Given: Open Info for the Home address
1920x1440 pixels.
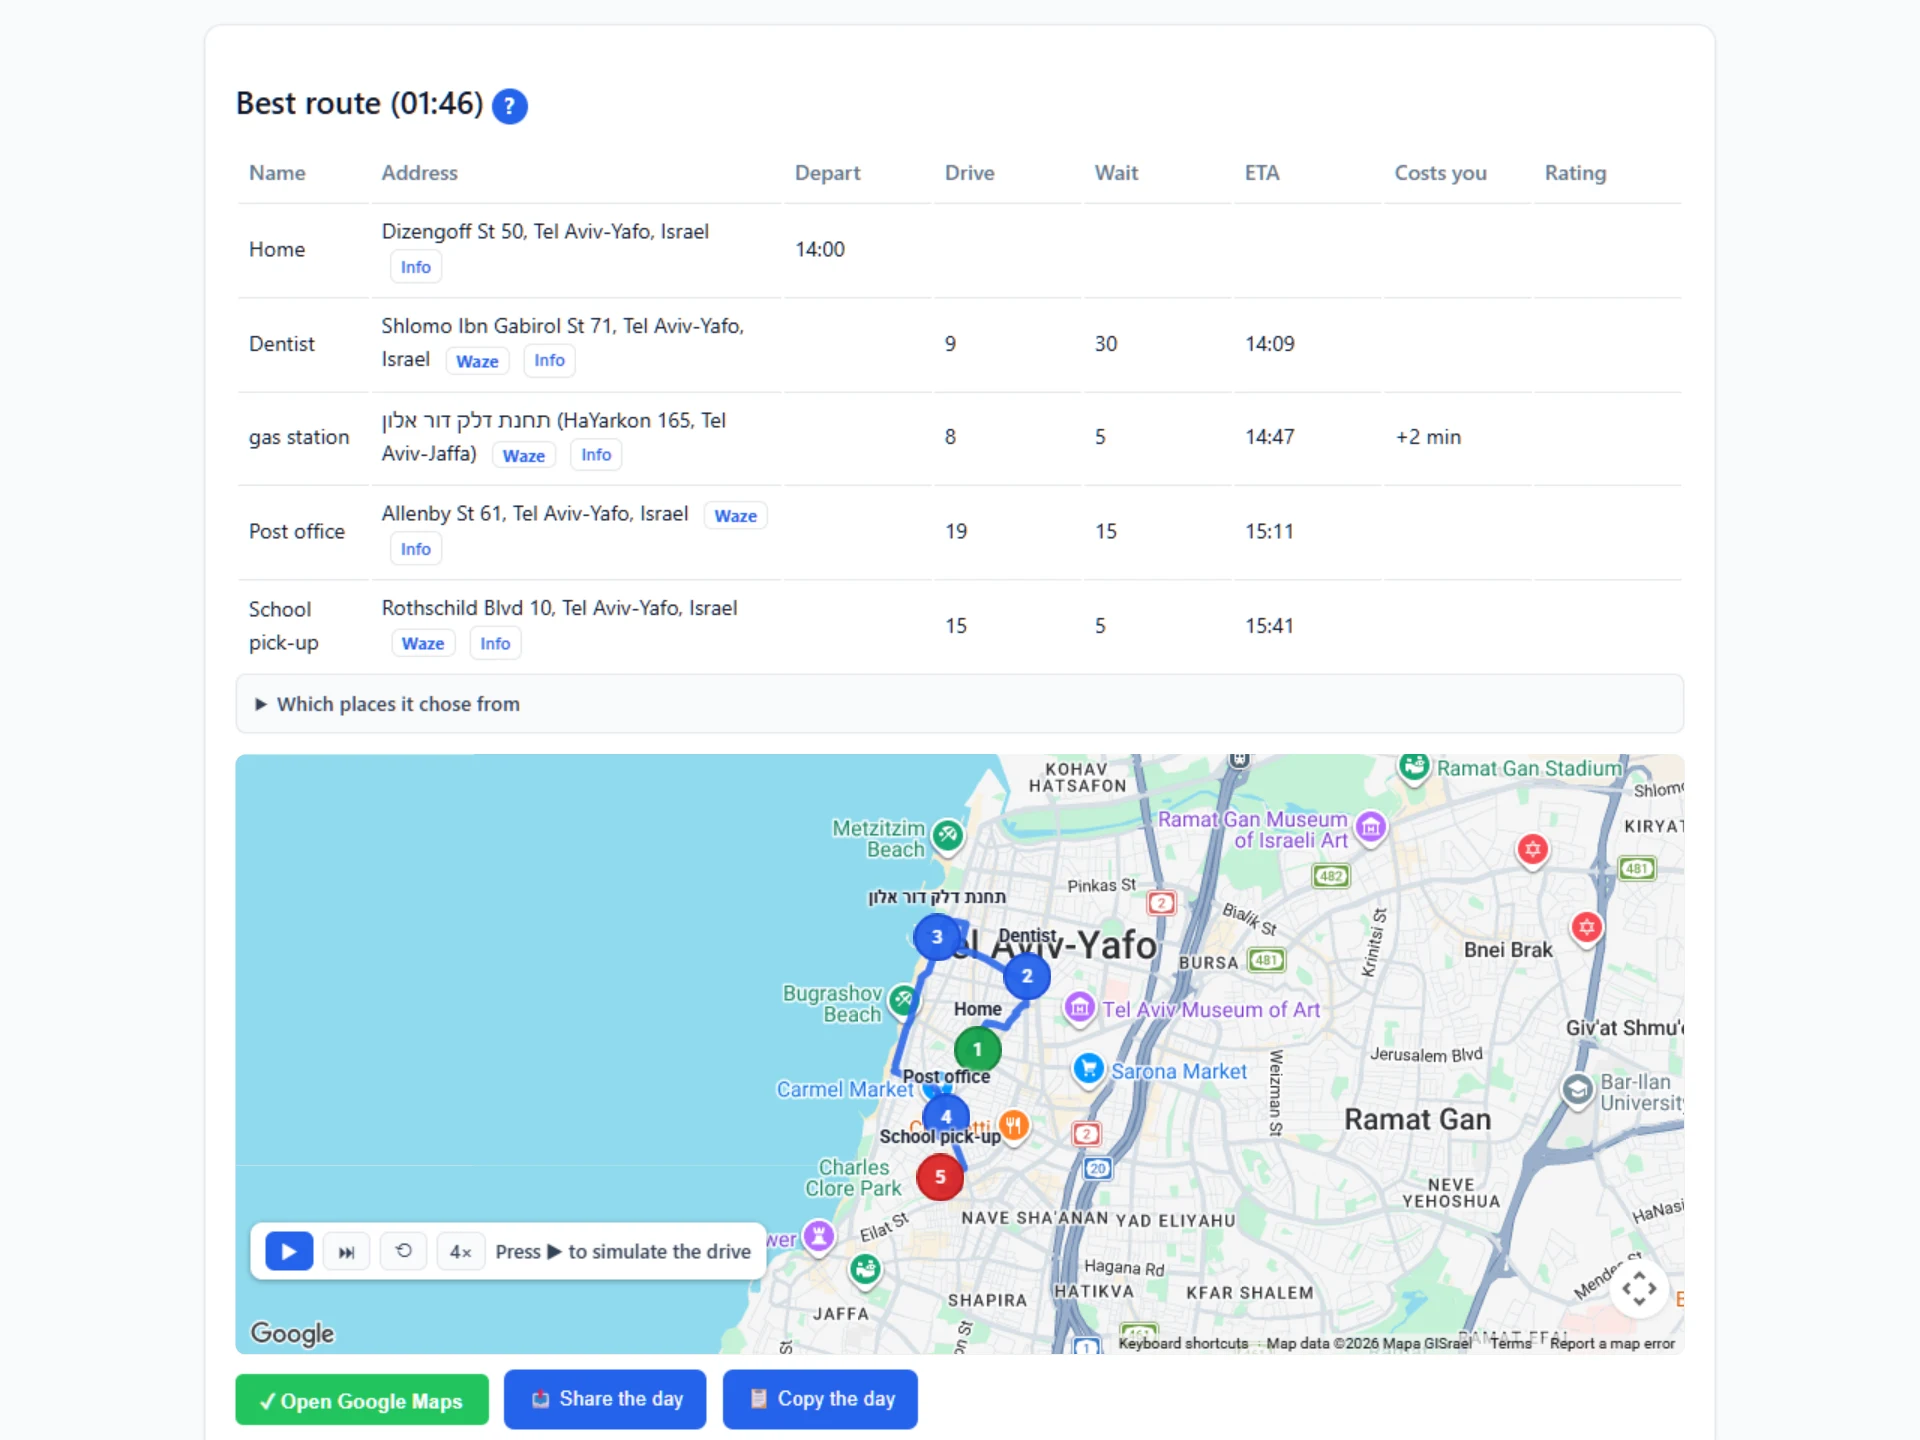Looking at the screenshot, I should 416,267.
